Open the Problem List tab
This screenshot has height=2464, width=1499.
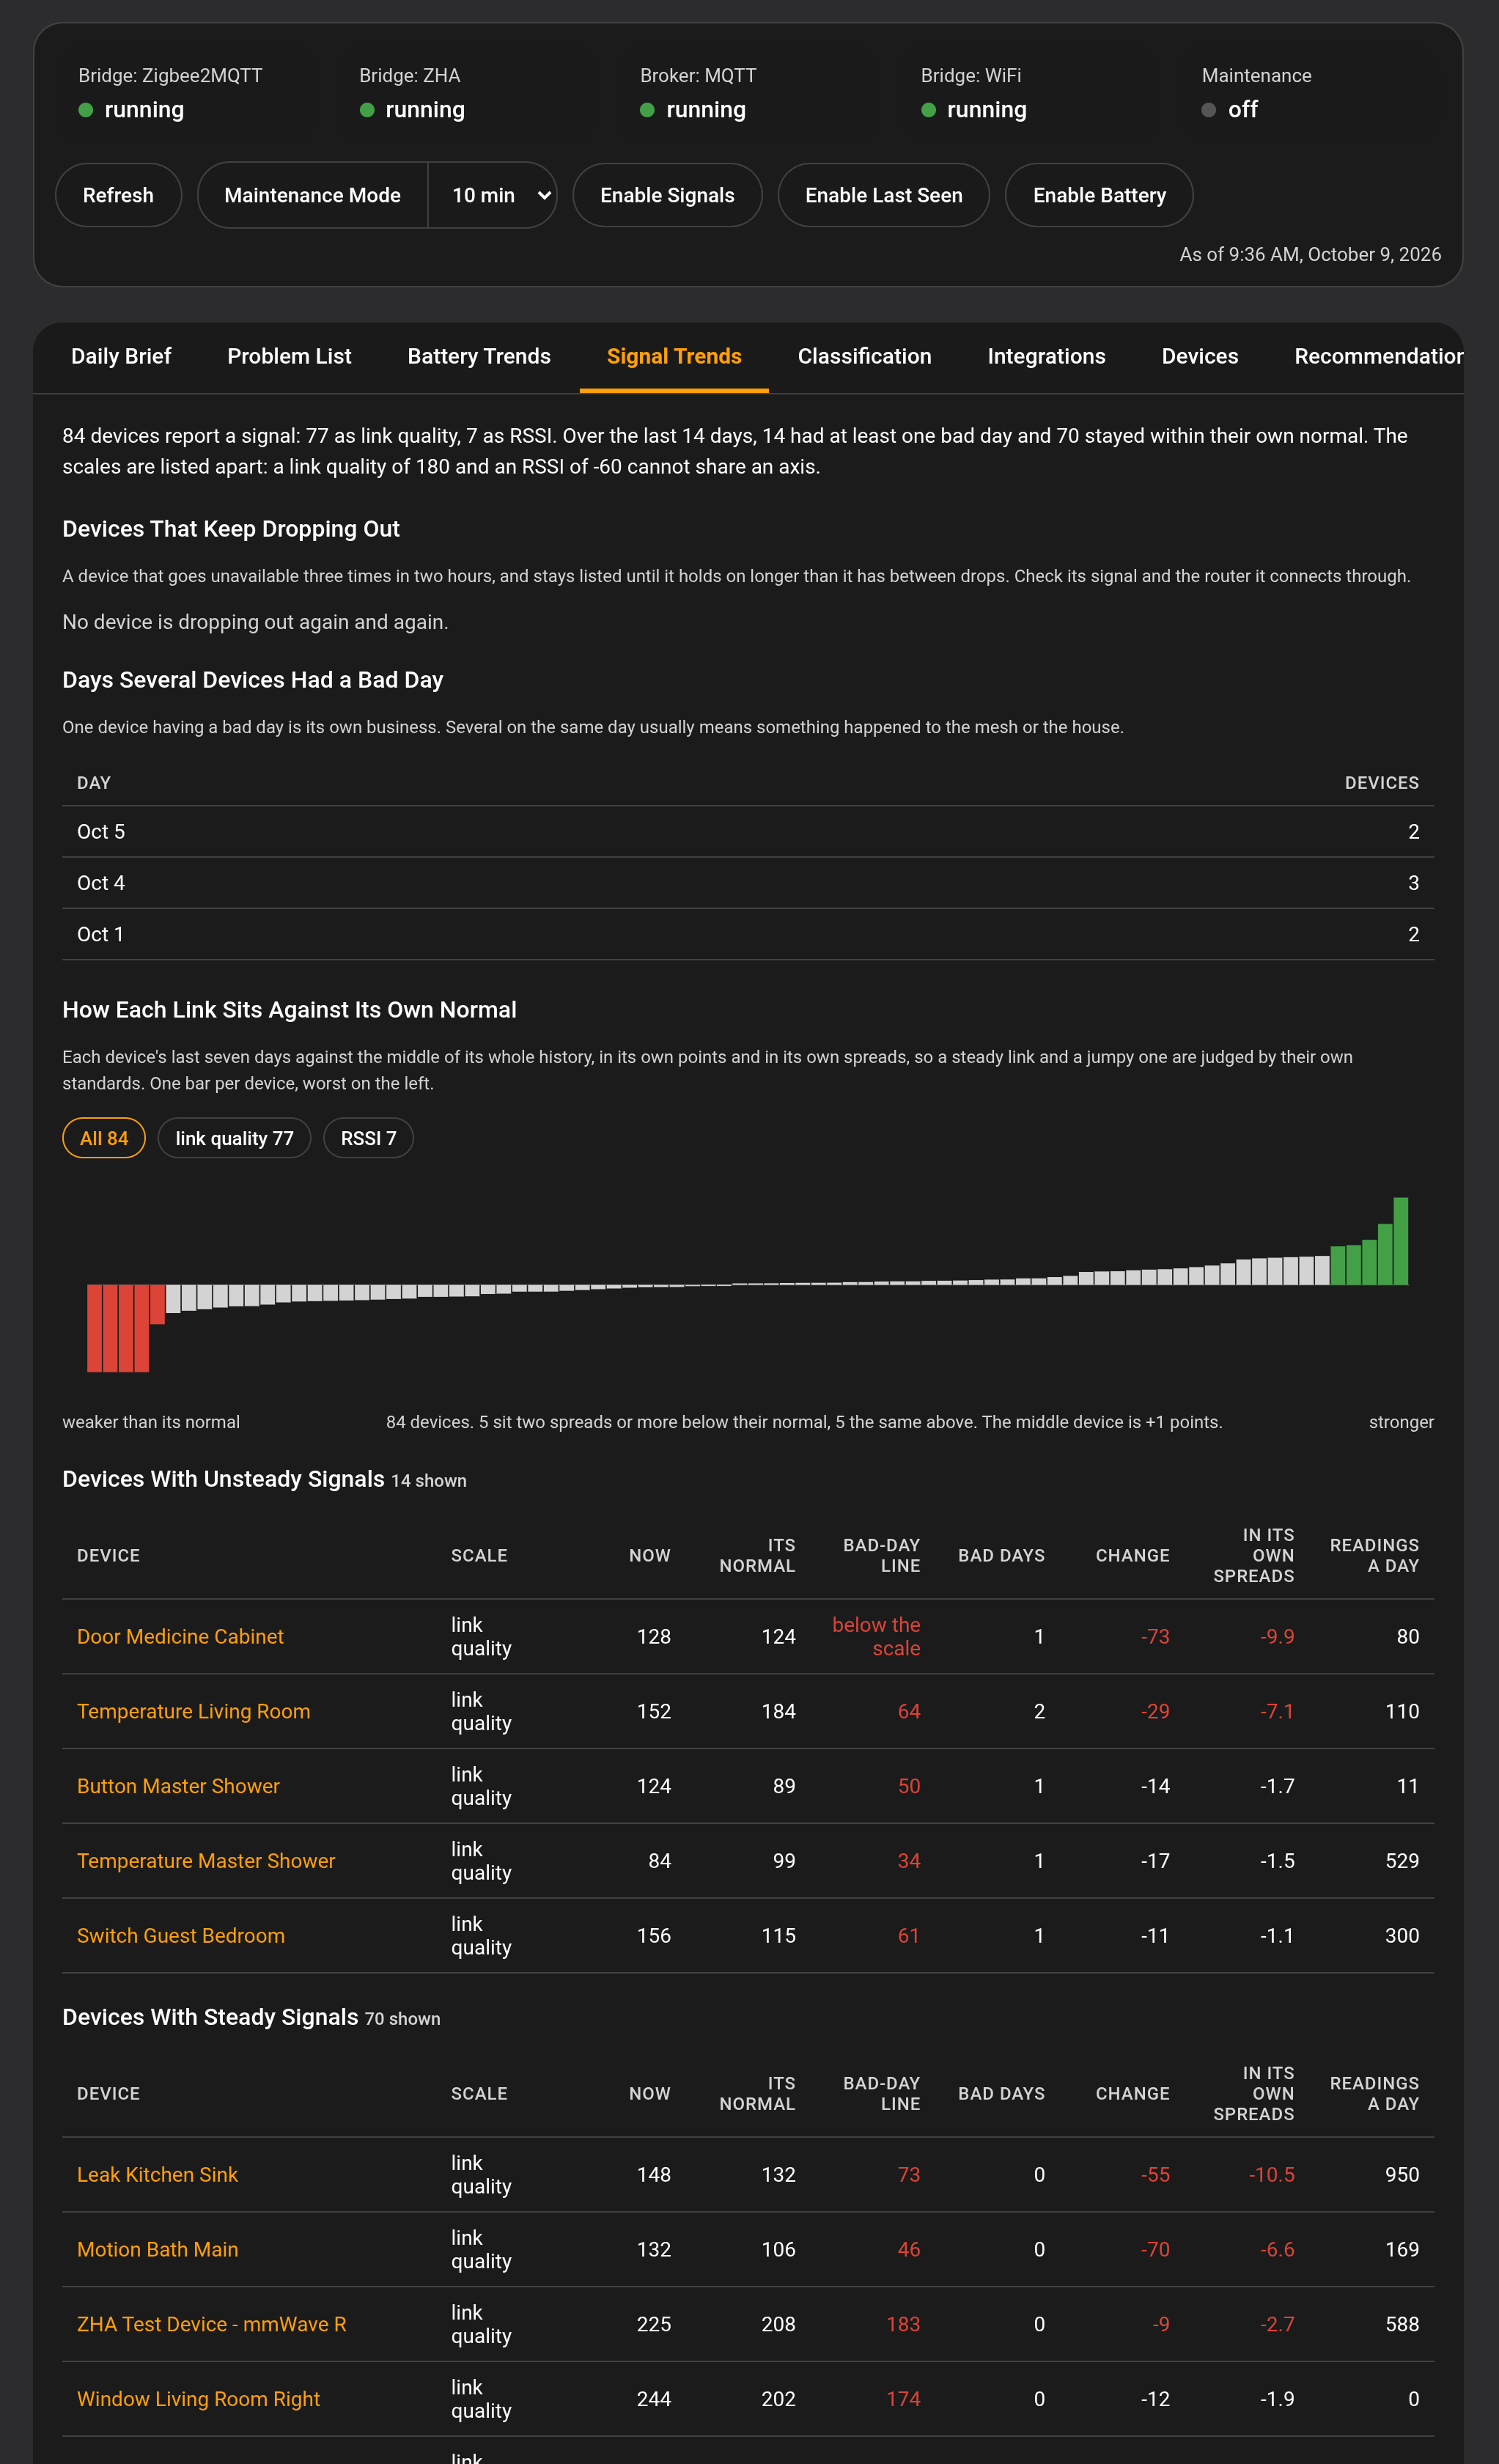(x=289, y=356)
